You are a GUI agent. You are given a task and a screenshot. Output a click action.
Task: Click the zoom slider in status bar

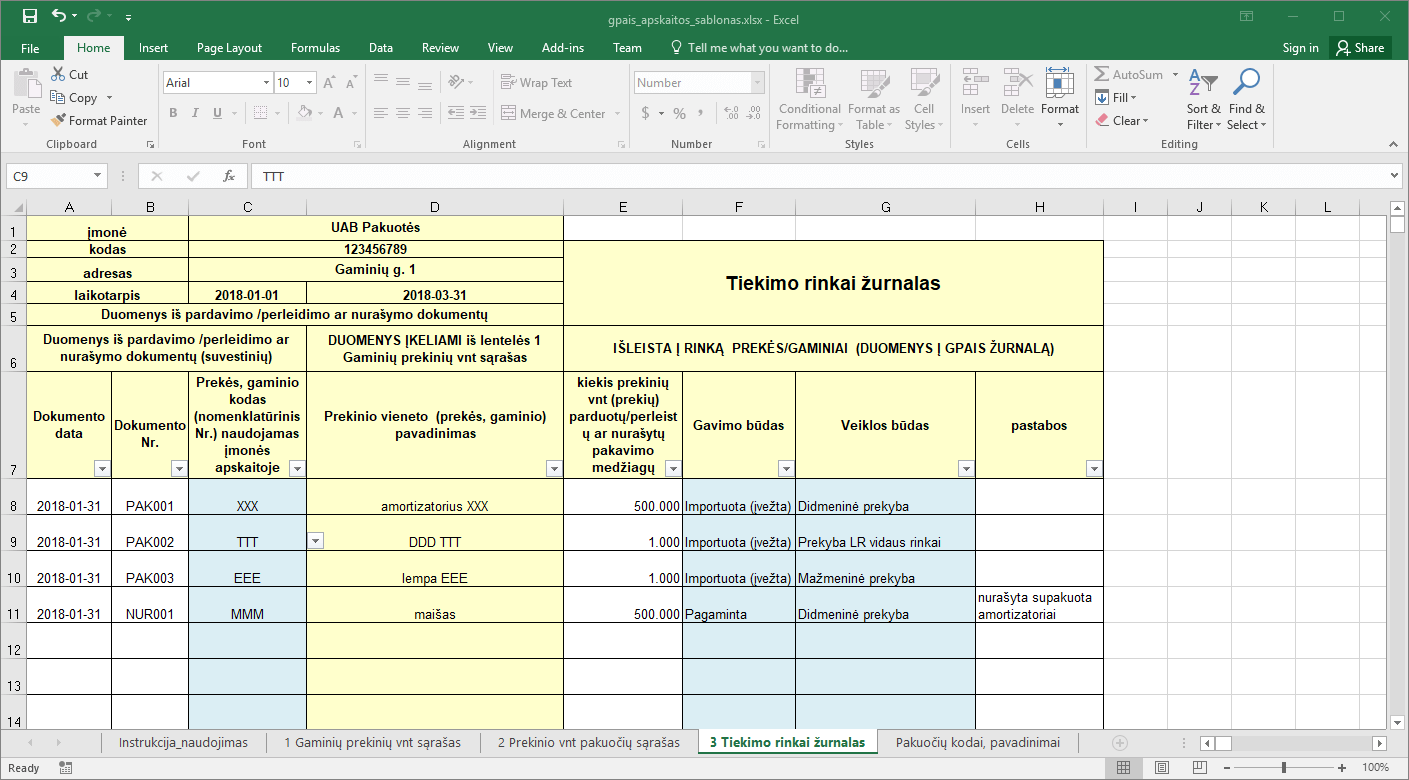click(x=1284, y=767)
